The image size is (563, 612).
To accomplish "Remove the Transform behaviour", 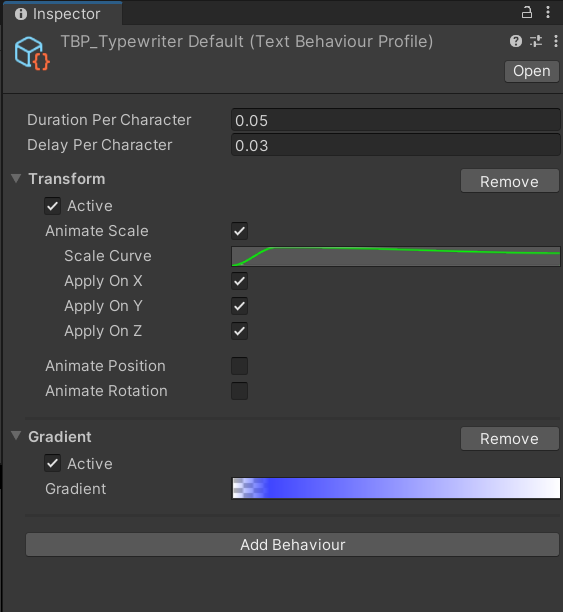I will pos(510,181).
